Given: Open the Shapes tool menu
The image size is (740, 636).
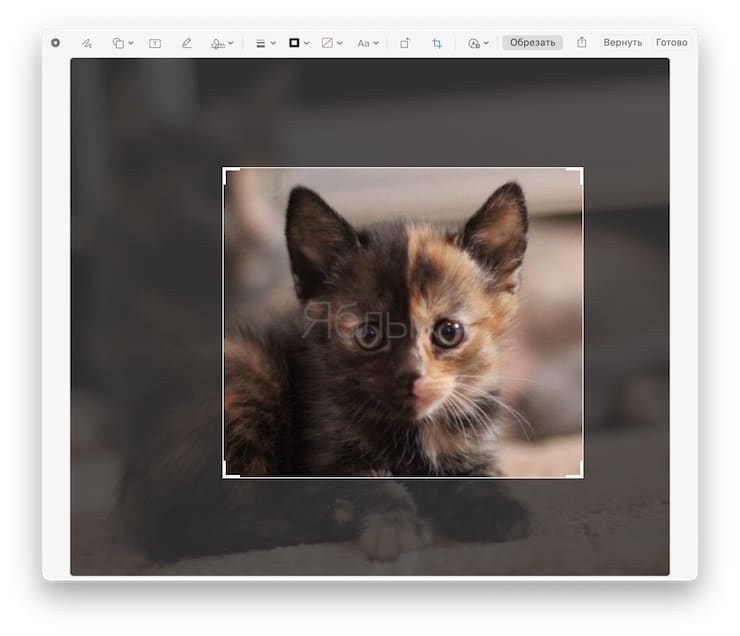Looking at the screenshot, I should click(x=123, y=43).
